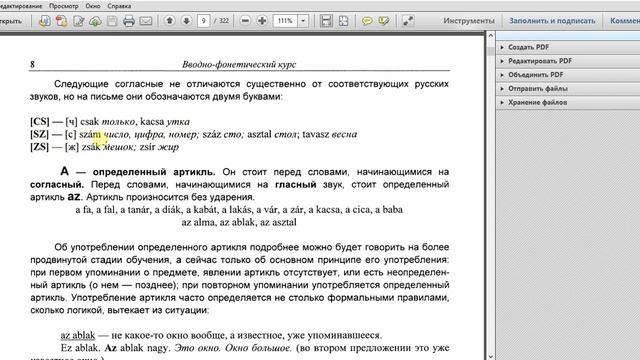Click the heading Вводно-фонетический курс

(239, 64)
